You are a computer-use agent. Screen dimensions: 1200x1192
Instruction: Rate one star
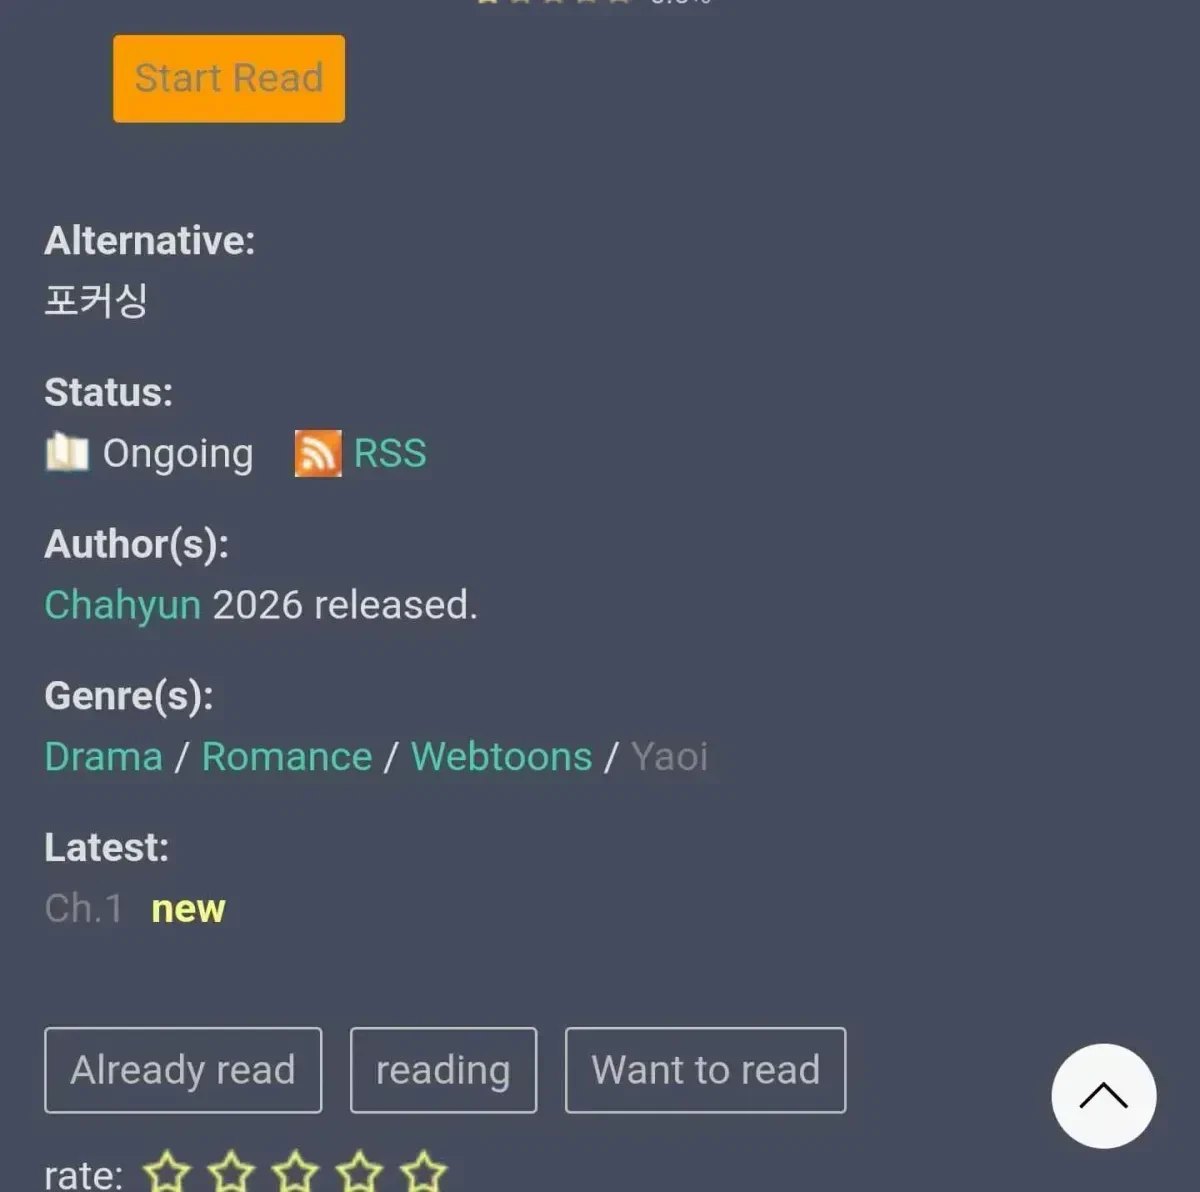pos(167,1172)
